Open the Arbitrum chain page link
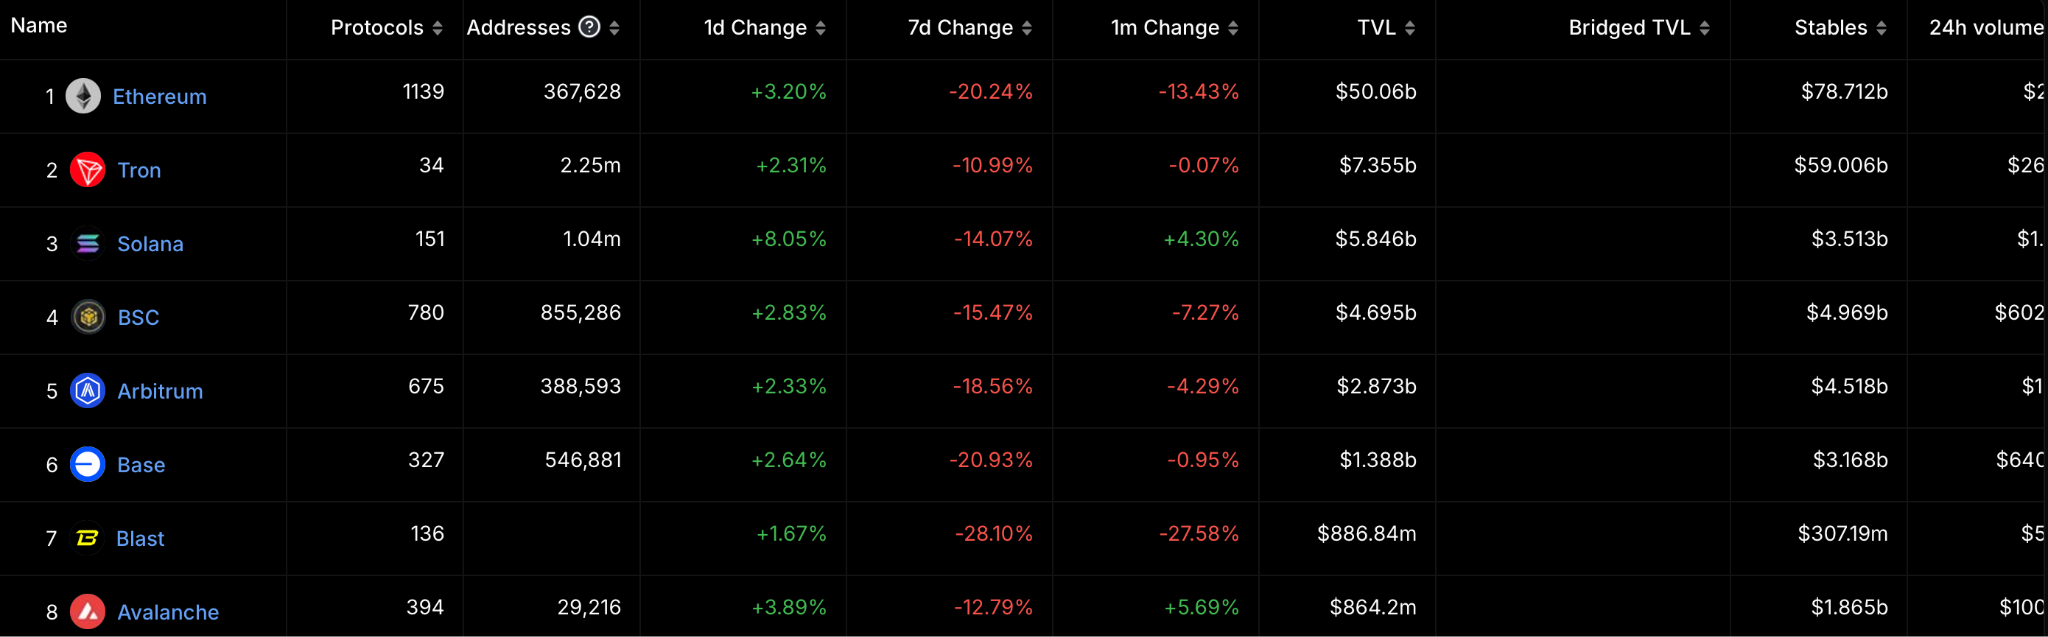The width and height of the screenshot is (2048, 637). (x=160, y=391)
